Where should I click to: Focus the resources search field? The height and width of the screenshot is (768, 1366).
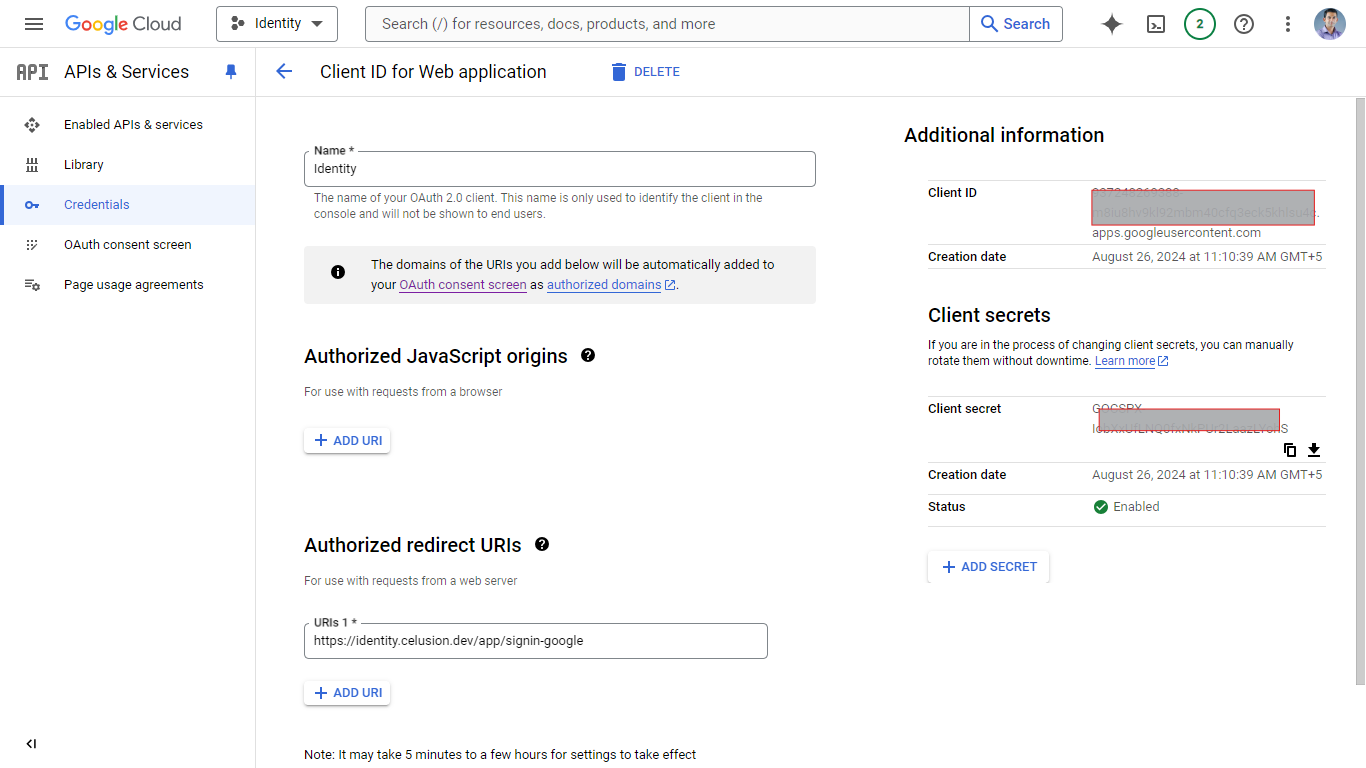[667, 24]
